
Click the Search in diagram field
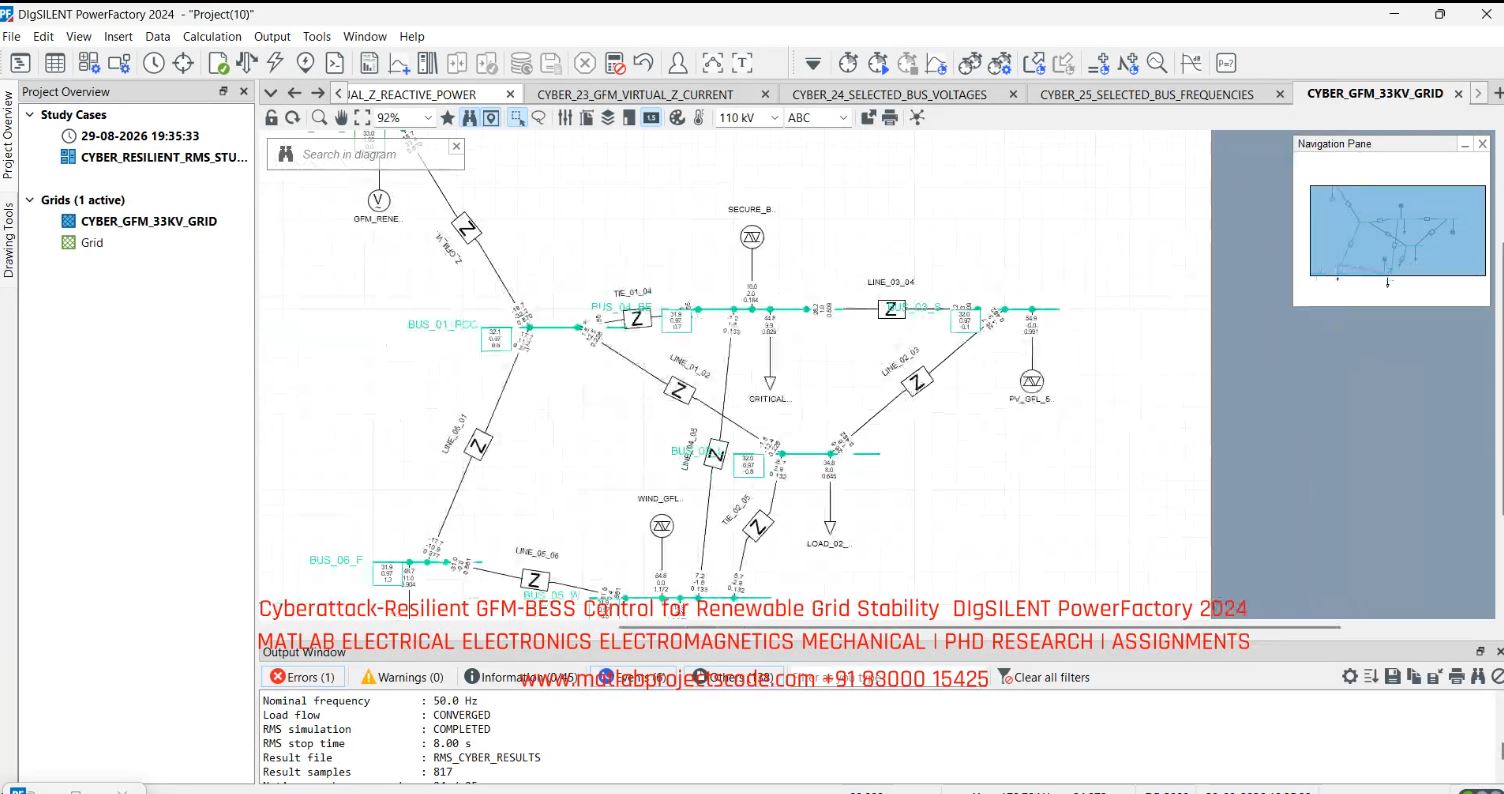coord(365,154)
